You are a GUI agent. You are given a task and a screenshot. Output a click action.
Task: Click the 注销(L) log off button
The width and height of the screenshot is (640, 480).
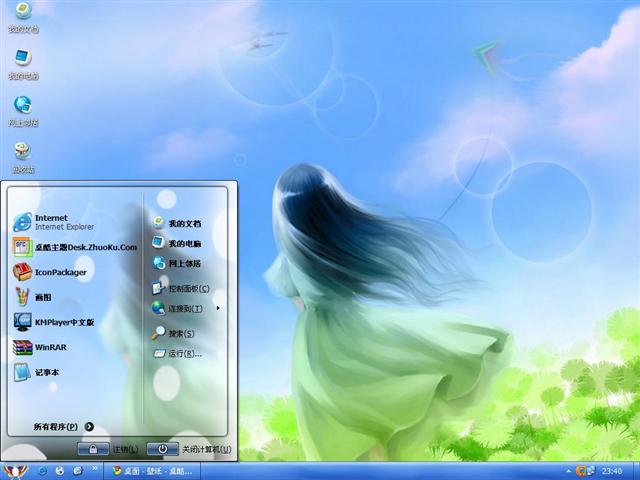click(110, 449)
